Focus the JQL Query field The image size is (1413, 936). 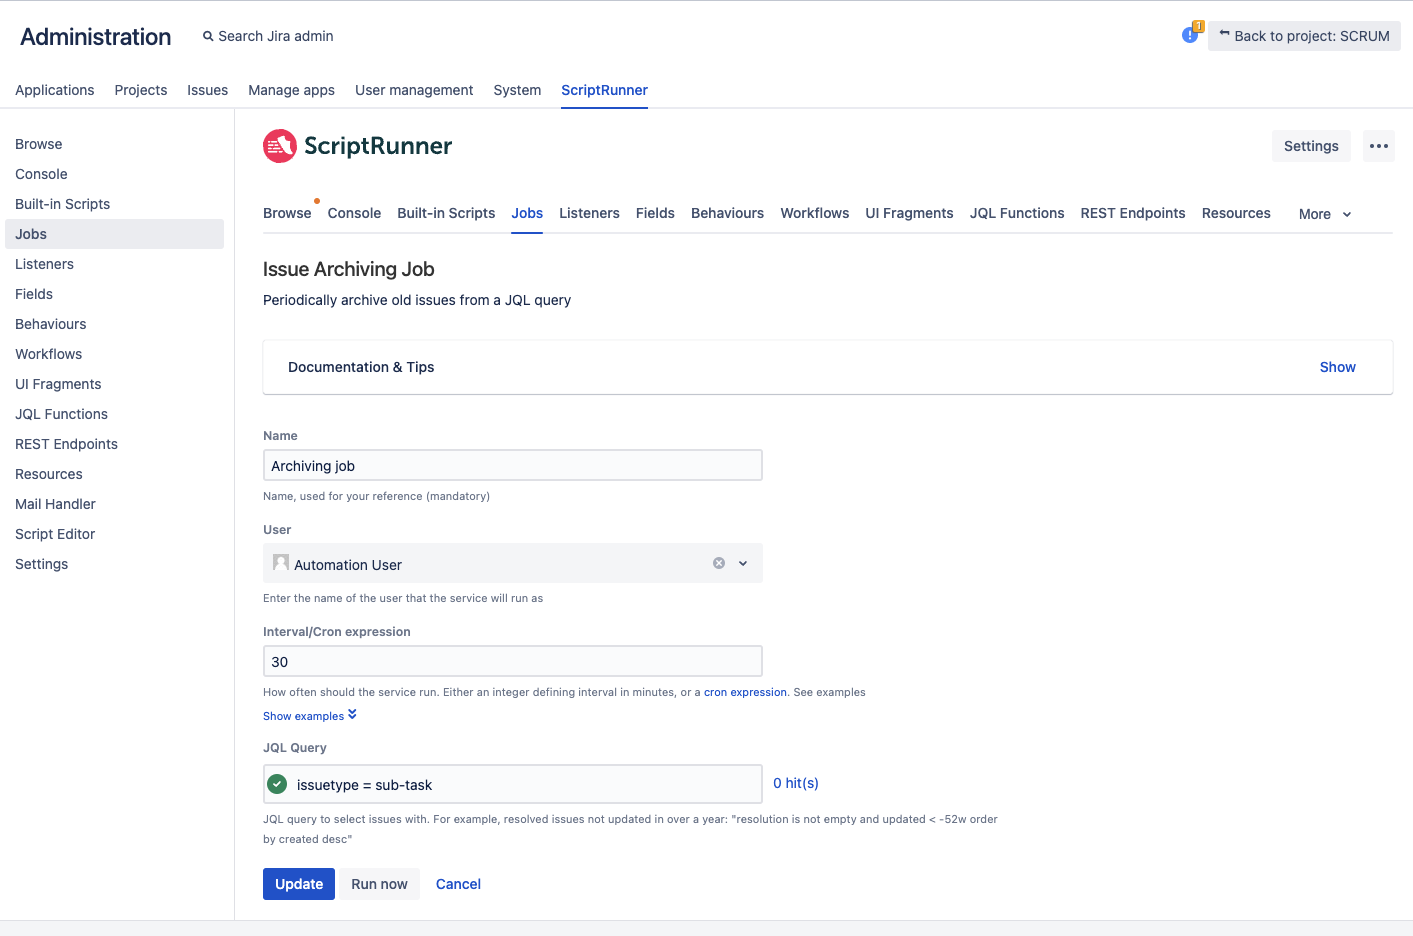(x=513, y=784)
